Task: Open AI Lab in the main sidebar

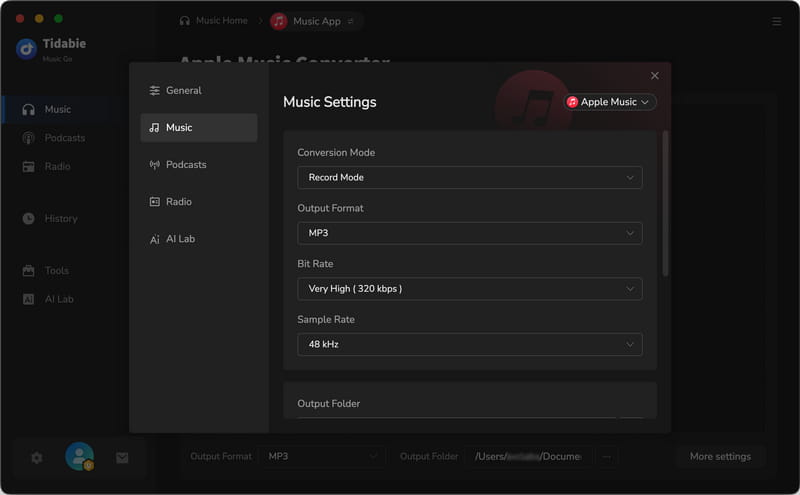Action: coord(61,299)
